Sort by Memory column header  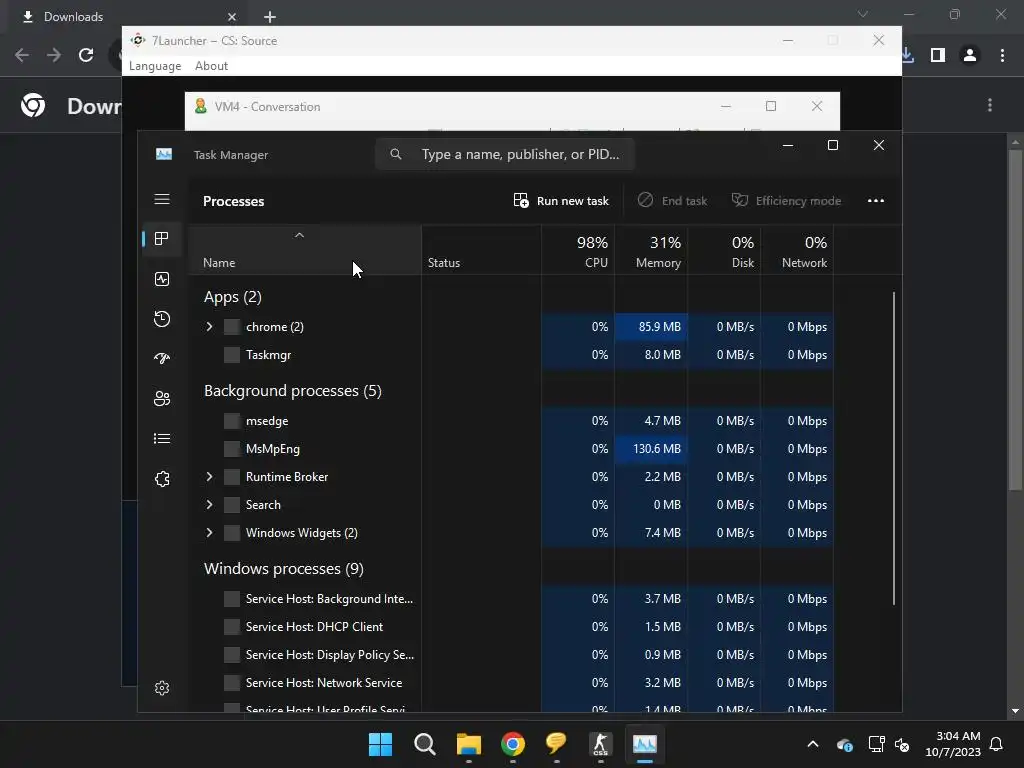[651, 251]
